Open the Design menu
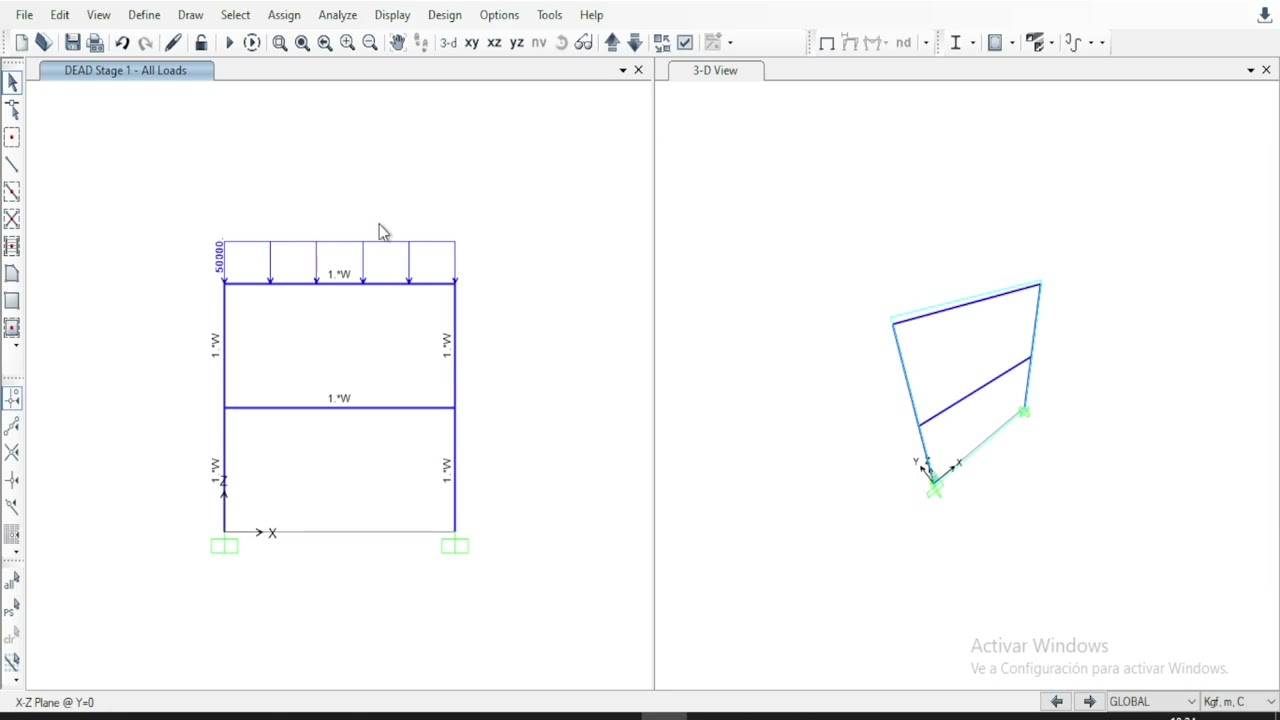The width and height of the screenshot is (1280, 720). (x=444, y=15)
